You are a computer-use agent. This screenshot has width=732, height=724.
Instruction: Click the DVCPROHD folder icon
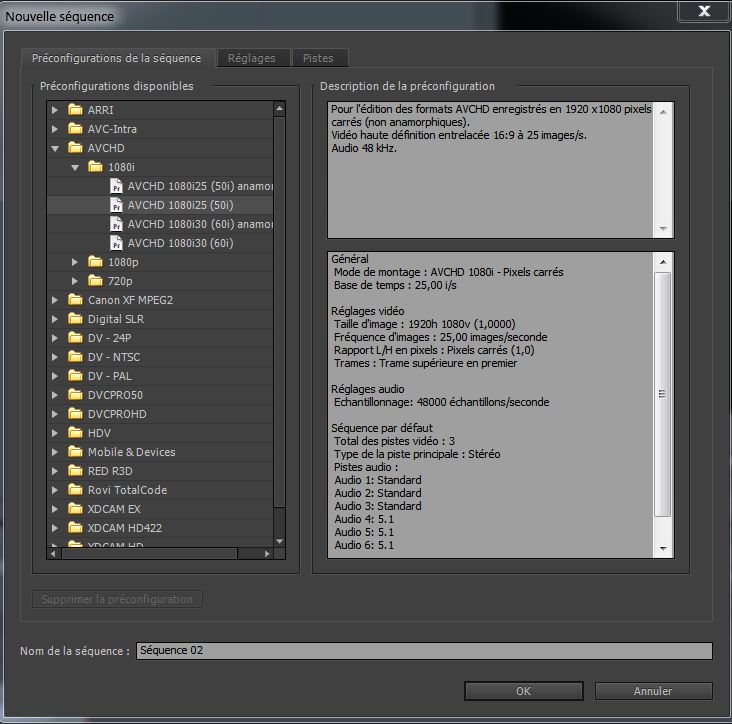tap(75, 414)
